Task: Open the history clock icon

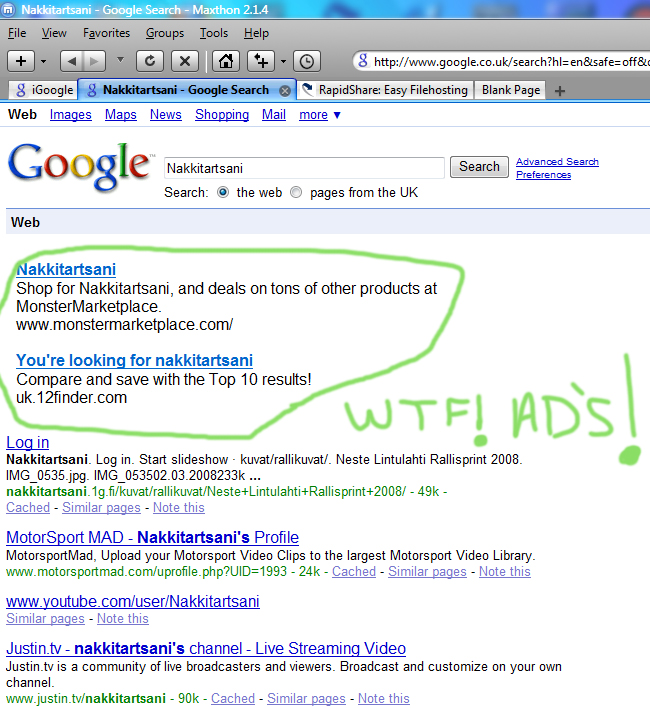Action: coord(307,61)
